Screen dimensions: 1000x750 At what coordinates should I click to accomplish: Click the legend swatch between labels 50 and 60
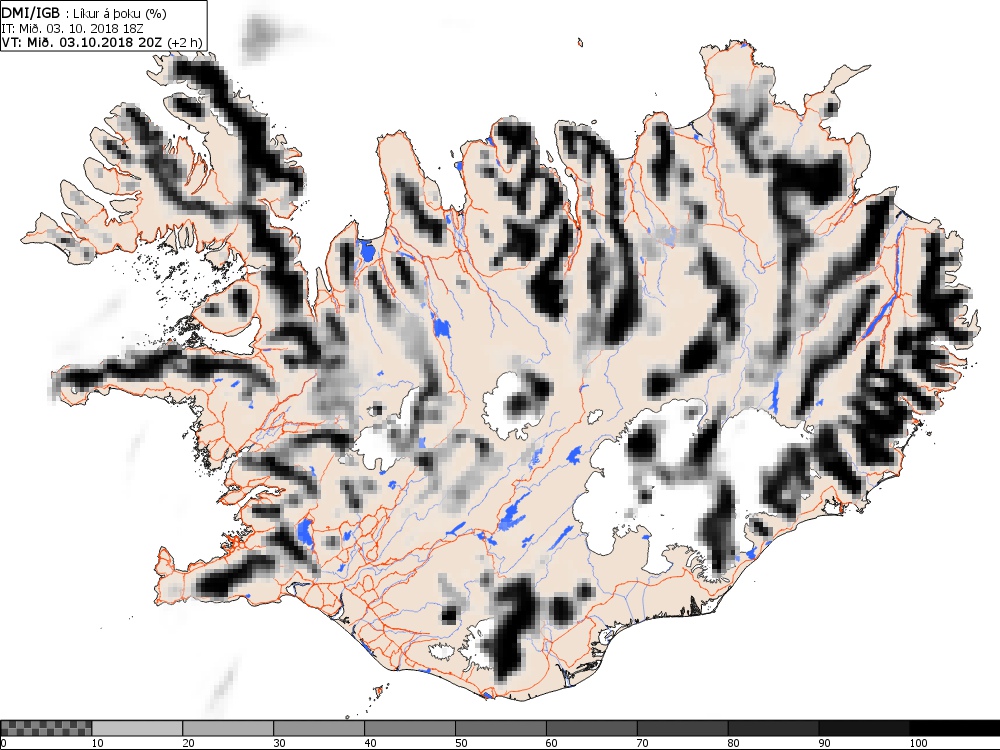[x=501, y=728]
